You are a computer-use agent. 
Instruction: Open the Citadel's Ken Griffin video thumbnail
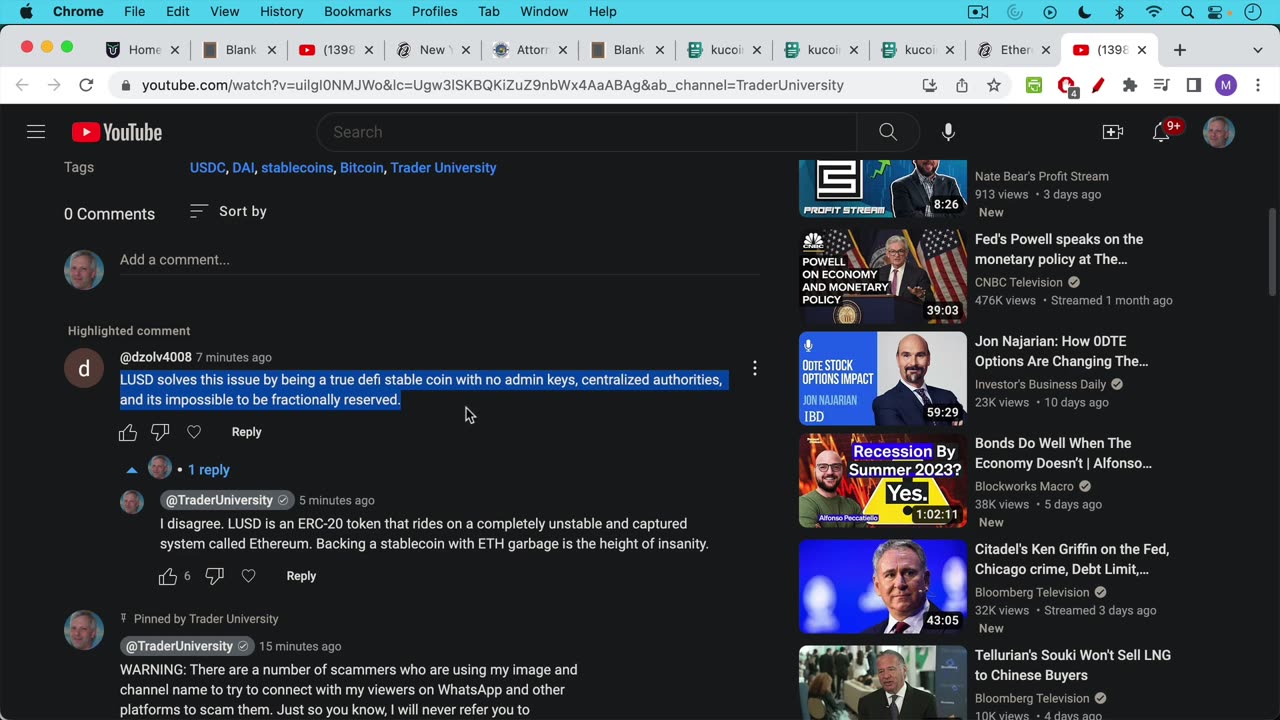(x=883, y=586)
